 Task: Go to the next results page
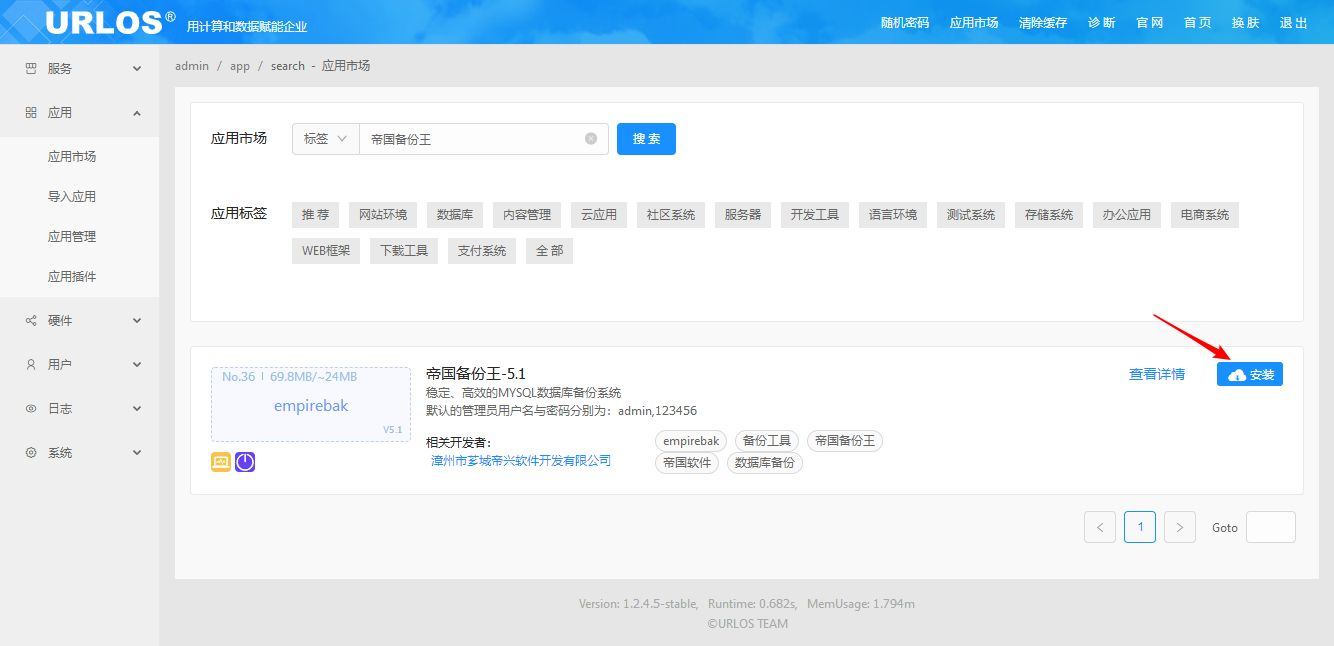(1180, 527)
